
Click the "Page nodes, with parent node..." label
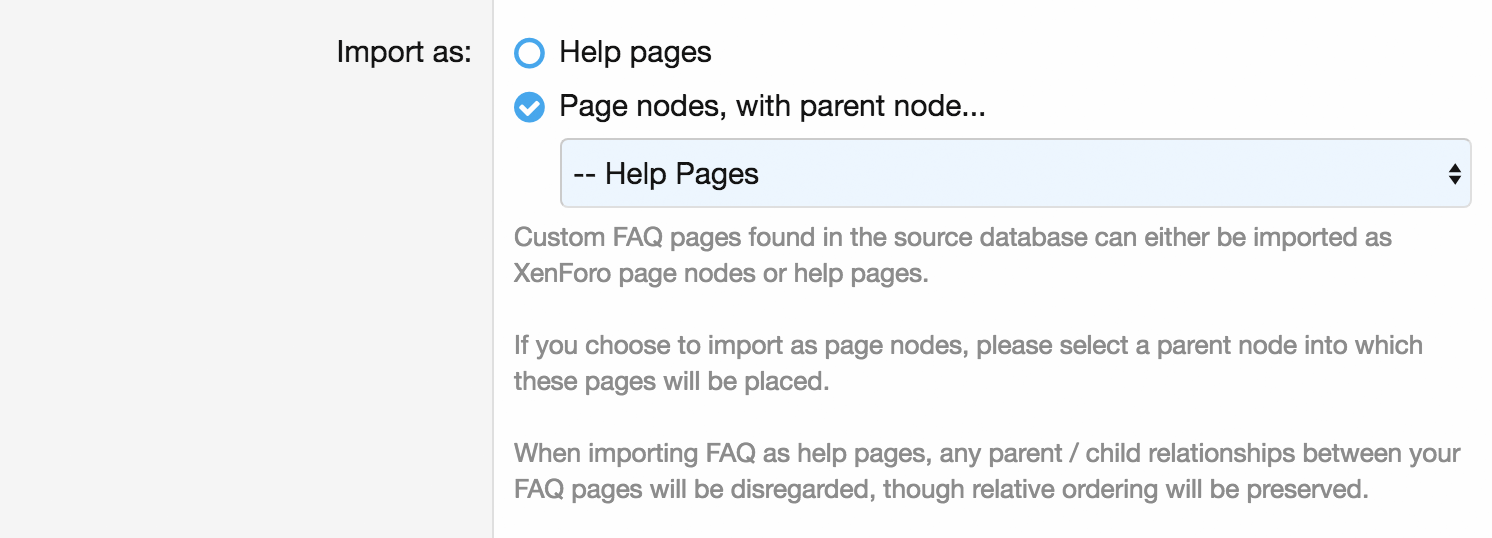tap(772, 107)
